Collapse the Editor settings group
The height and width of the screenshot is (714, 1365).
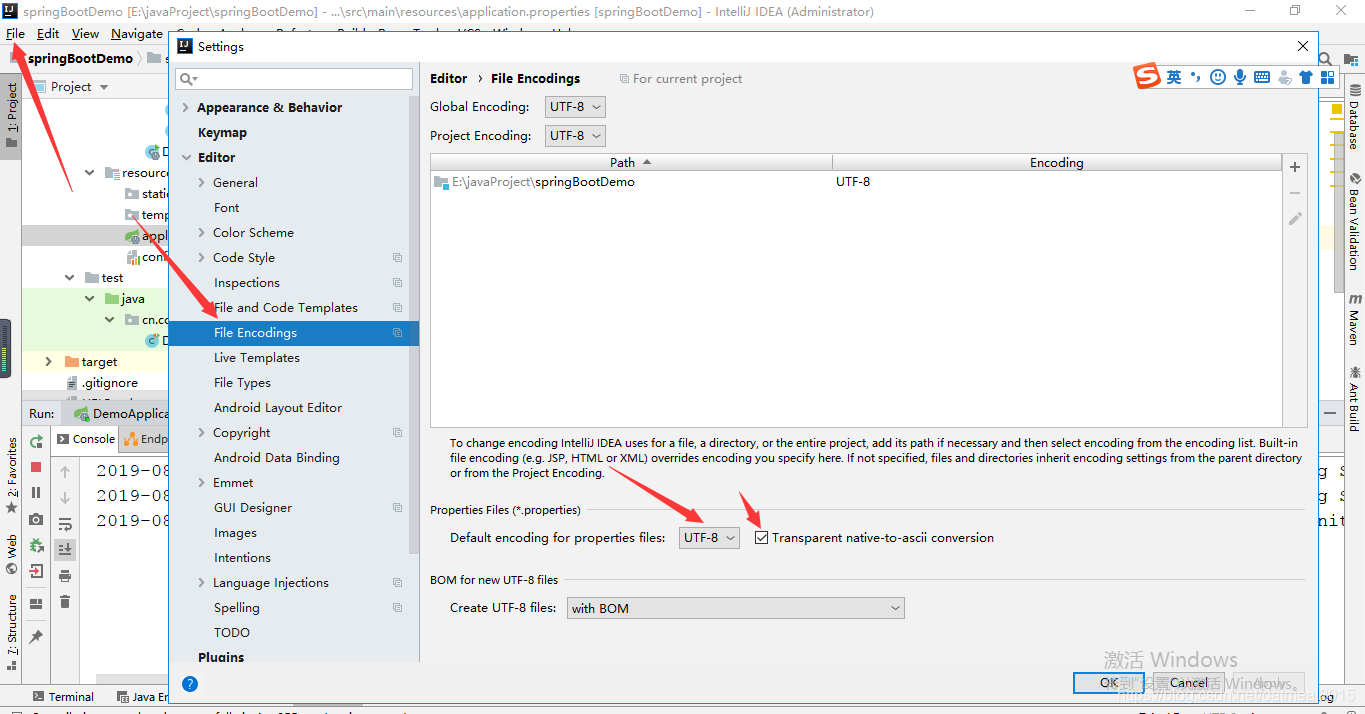(185, 158)
